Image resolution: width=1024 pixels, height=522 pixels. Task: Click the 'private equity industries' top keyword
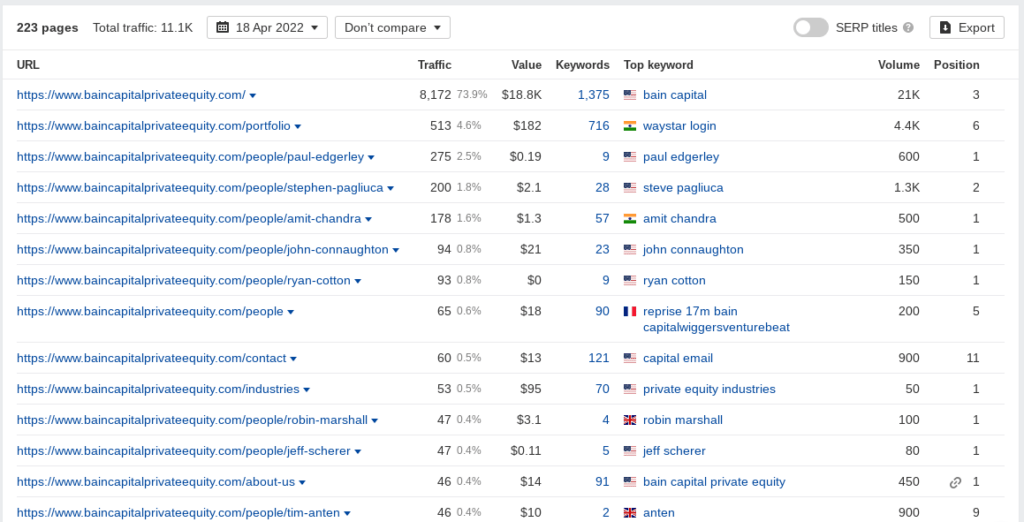709,389
